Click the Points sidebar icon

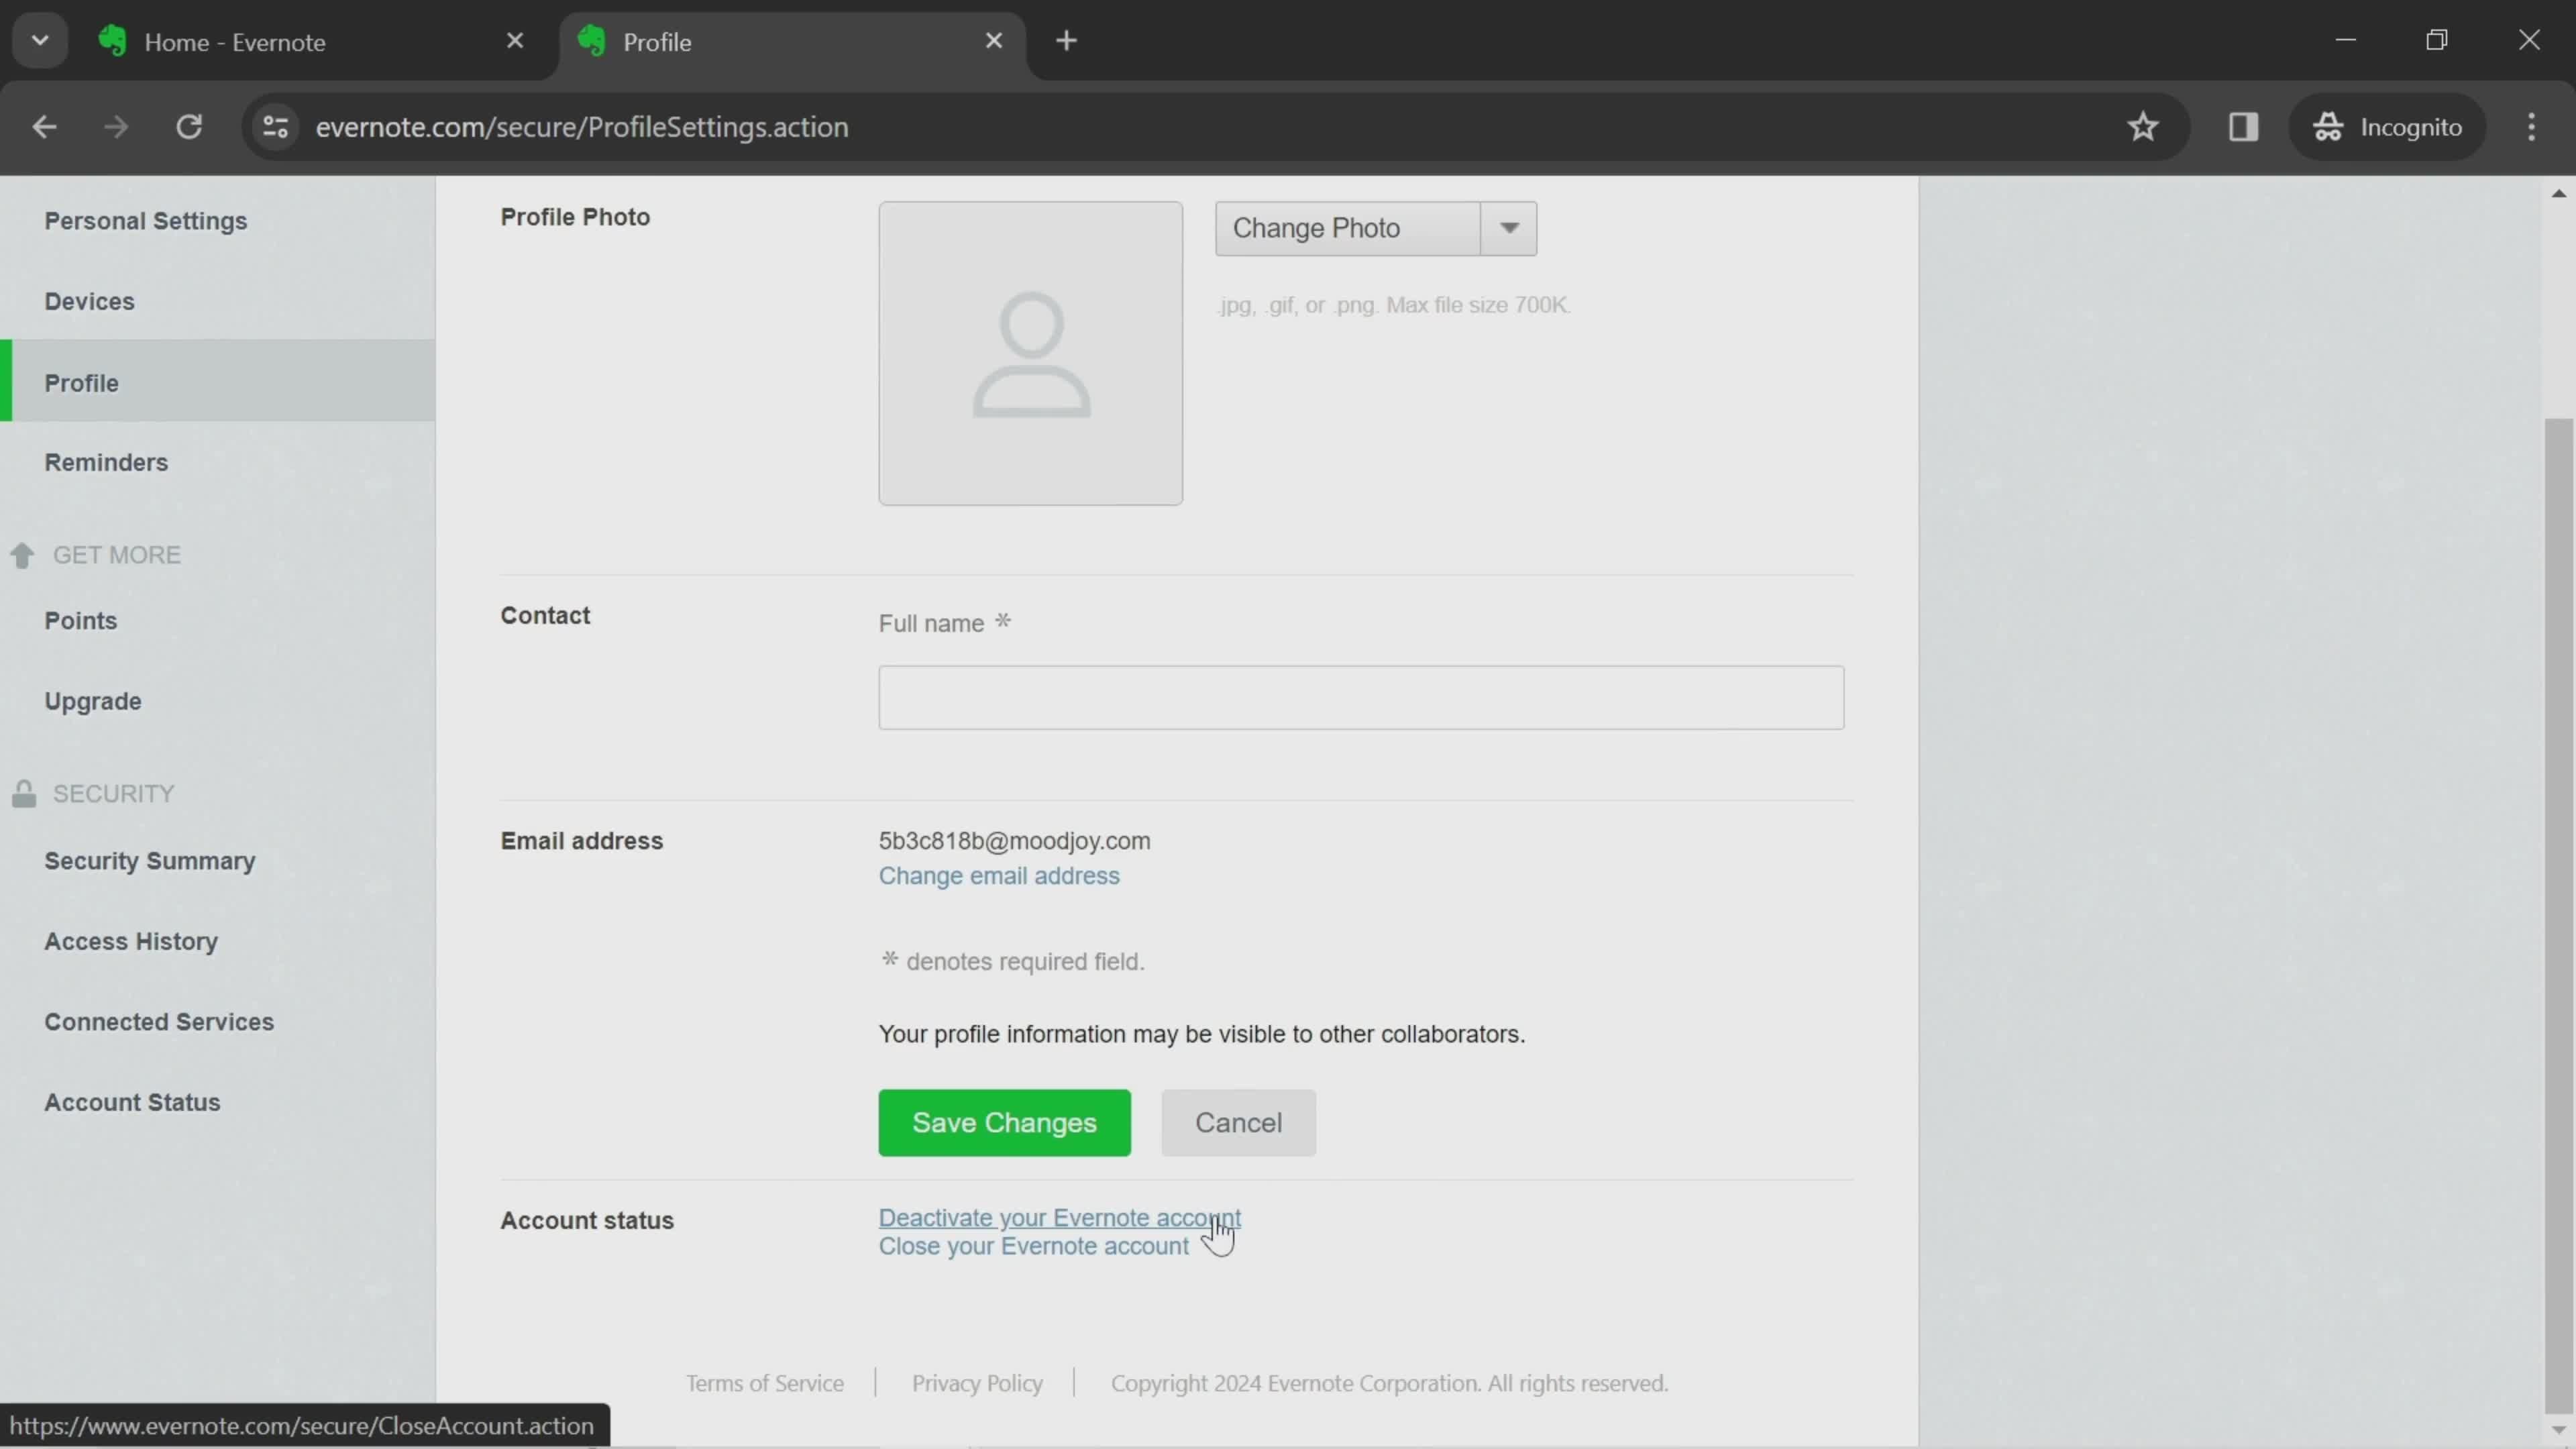click(81, 619)
